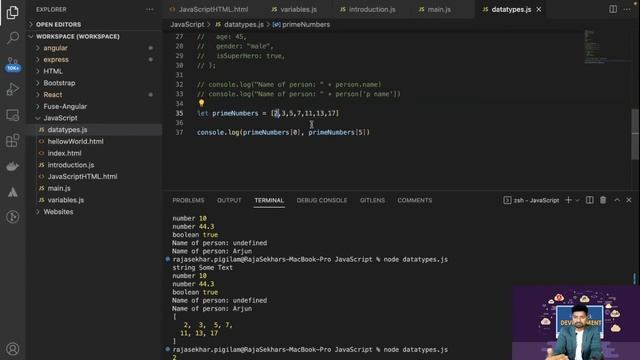The image size is (640, 360).
Task: Open editor more actions ellipsis menu
Action: (627, 9)
